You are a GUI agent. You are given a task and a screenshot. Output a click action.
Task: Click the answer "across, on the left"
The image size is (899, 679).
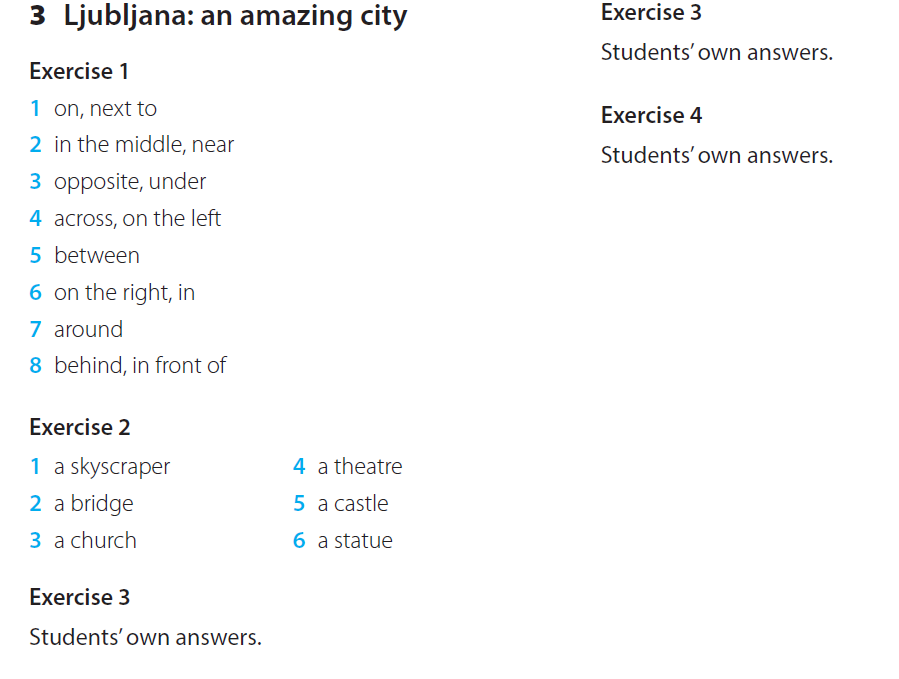[137, 219]
